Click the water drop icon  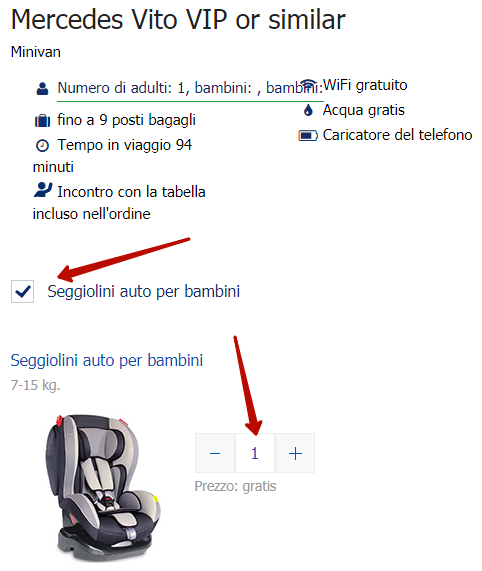[x=308, y=110]
